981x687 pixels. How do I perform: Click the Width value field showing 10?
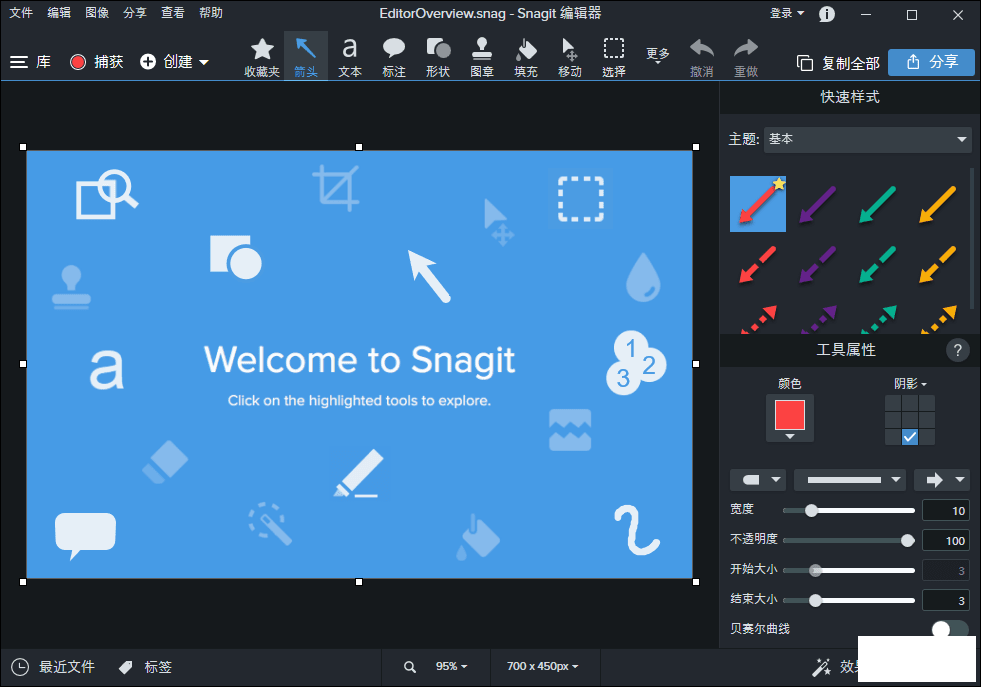point(947,511)
